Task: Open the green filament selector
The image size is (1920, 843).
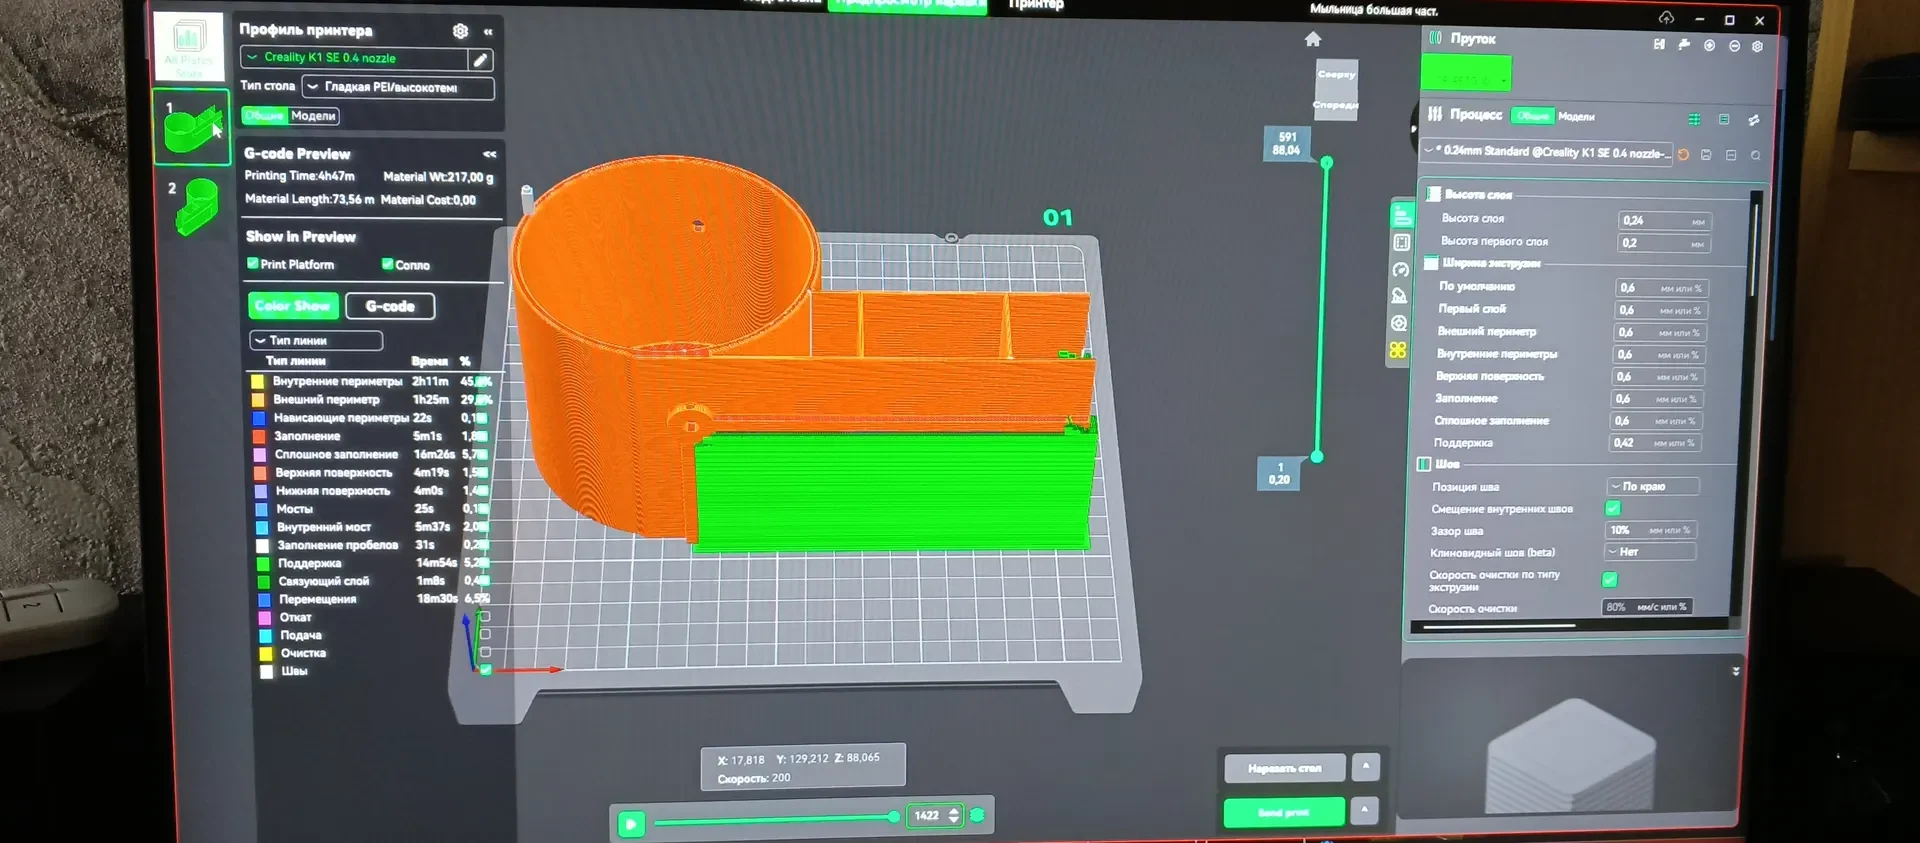Action: [x=1466, y=74]
